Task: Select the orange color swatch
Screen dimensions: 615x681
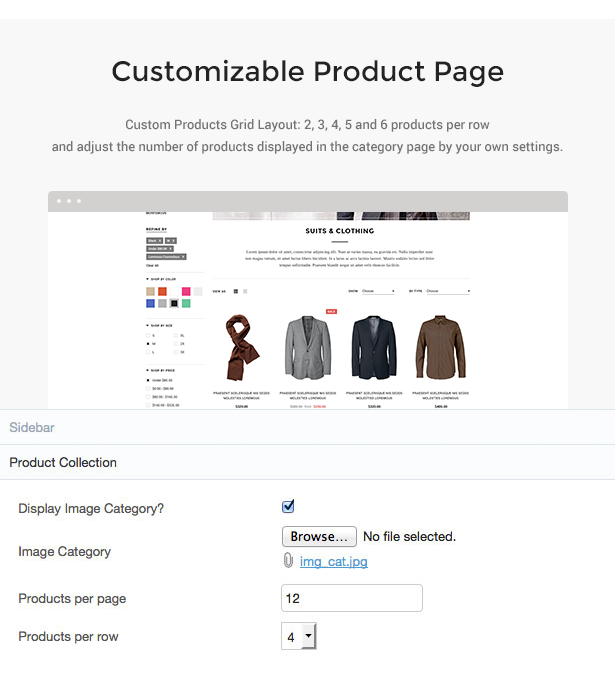Action: tap(162, 291)
